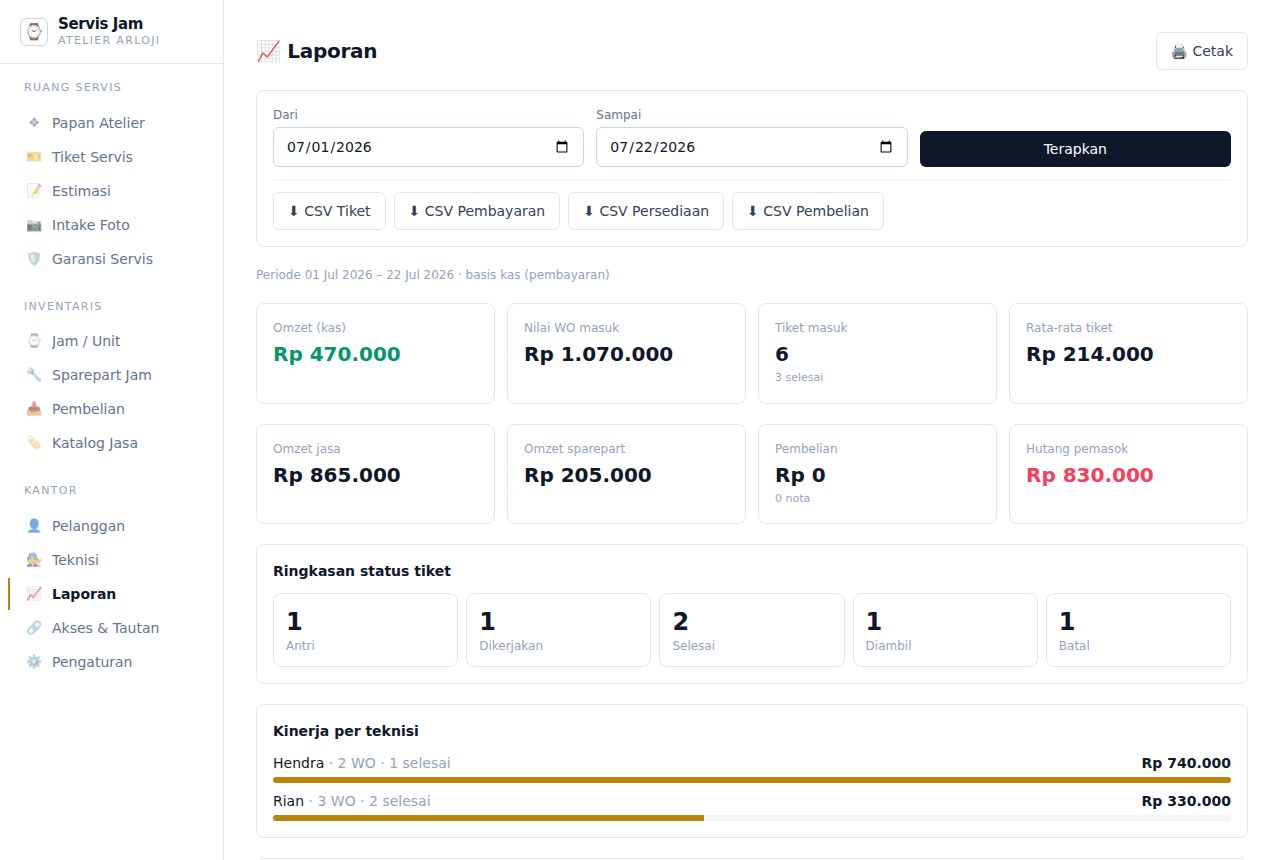This screenshot has width=1280, height=860.
Task: Download CSV Persediaan export
Action: tap(646, 211)
